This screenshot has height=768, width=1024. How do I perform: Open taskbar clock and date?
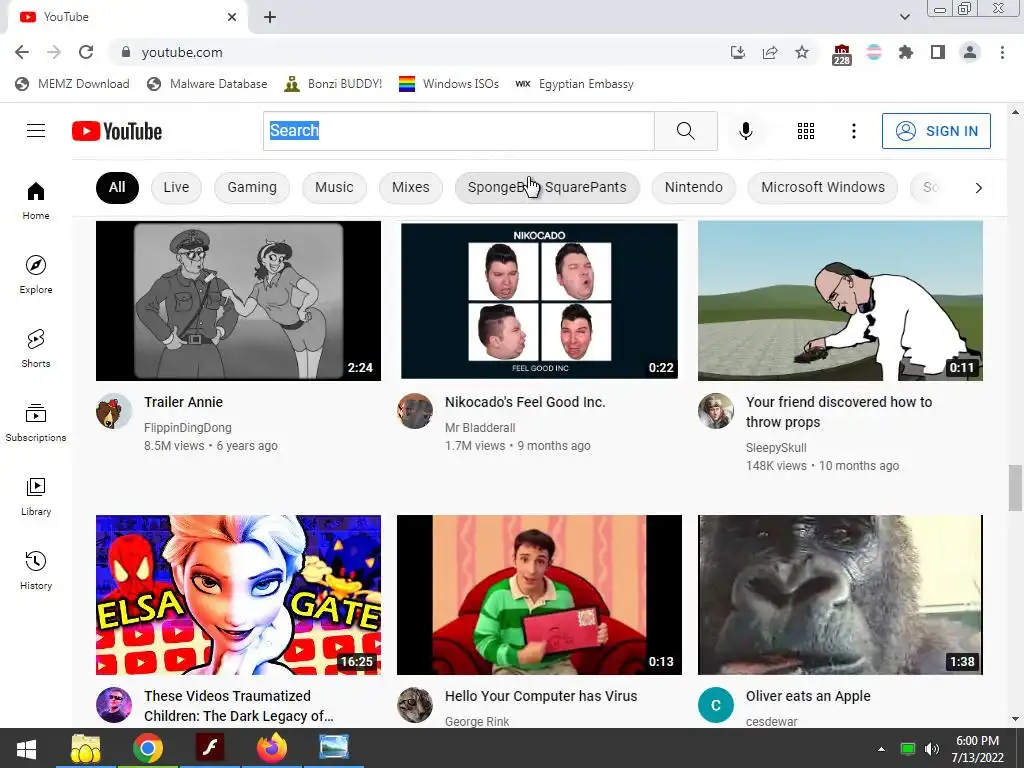coord(978,749)
